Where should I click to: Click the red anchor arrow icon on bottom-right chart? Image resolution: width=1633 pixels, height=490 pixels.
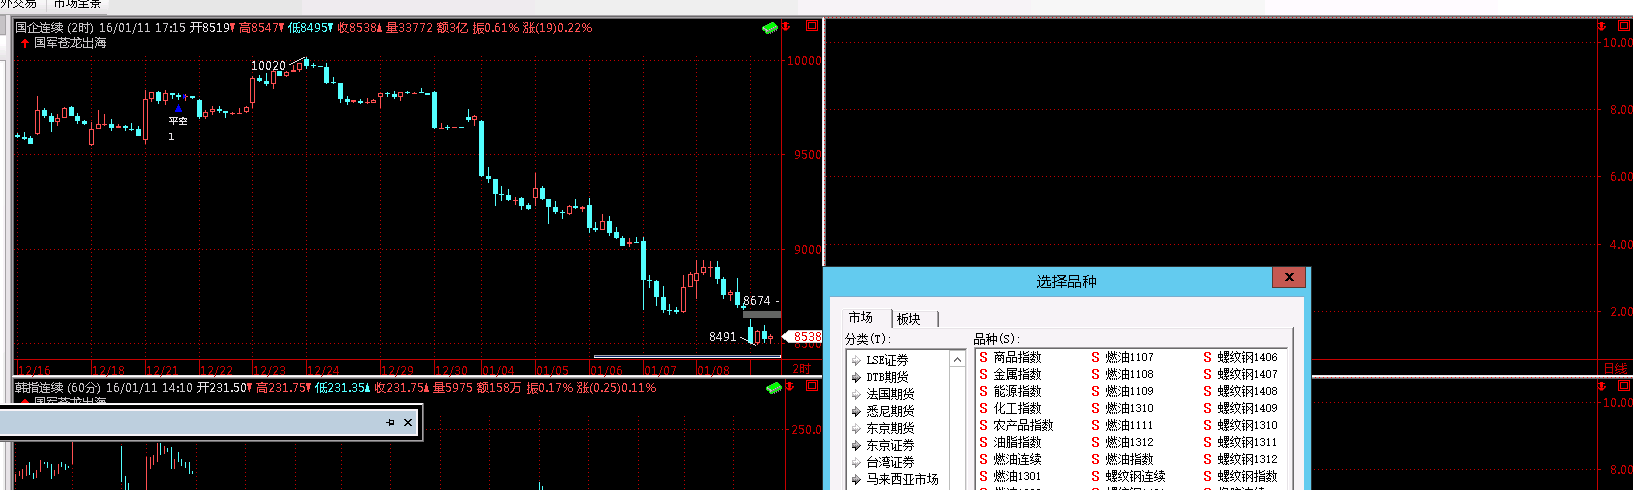click(1602, 387)
